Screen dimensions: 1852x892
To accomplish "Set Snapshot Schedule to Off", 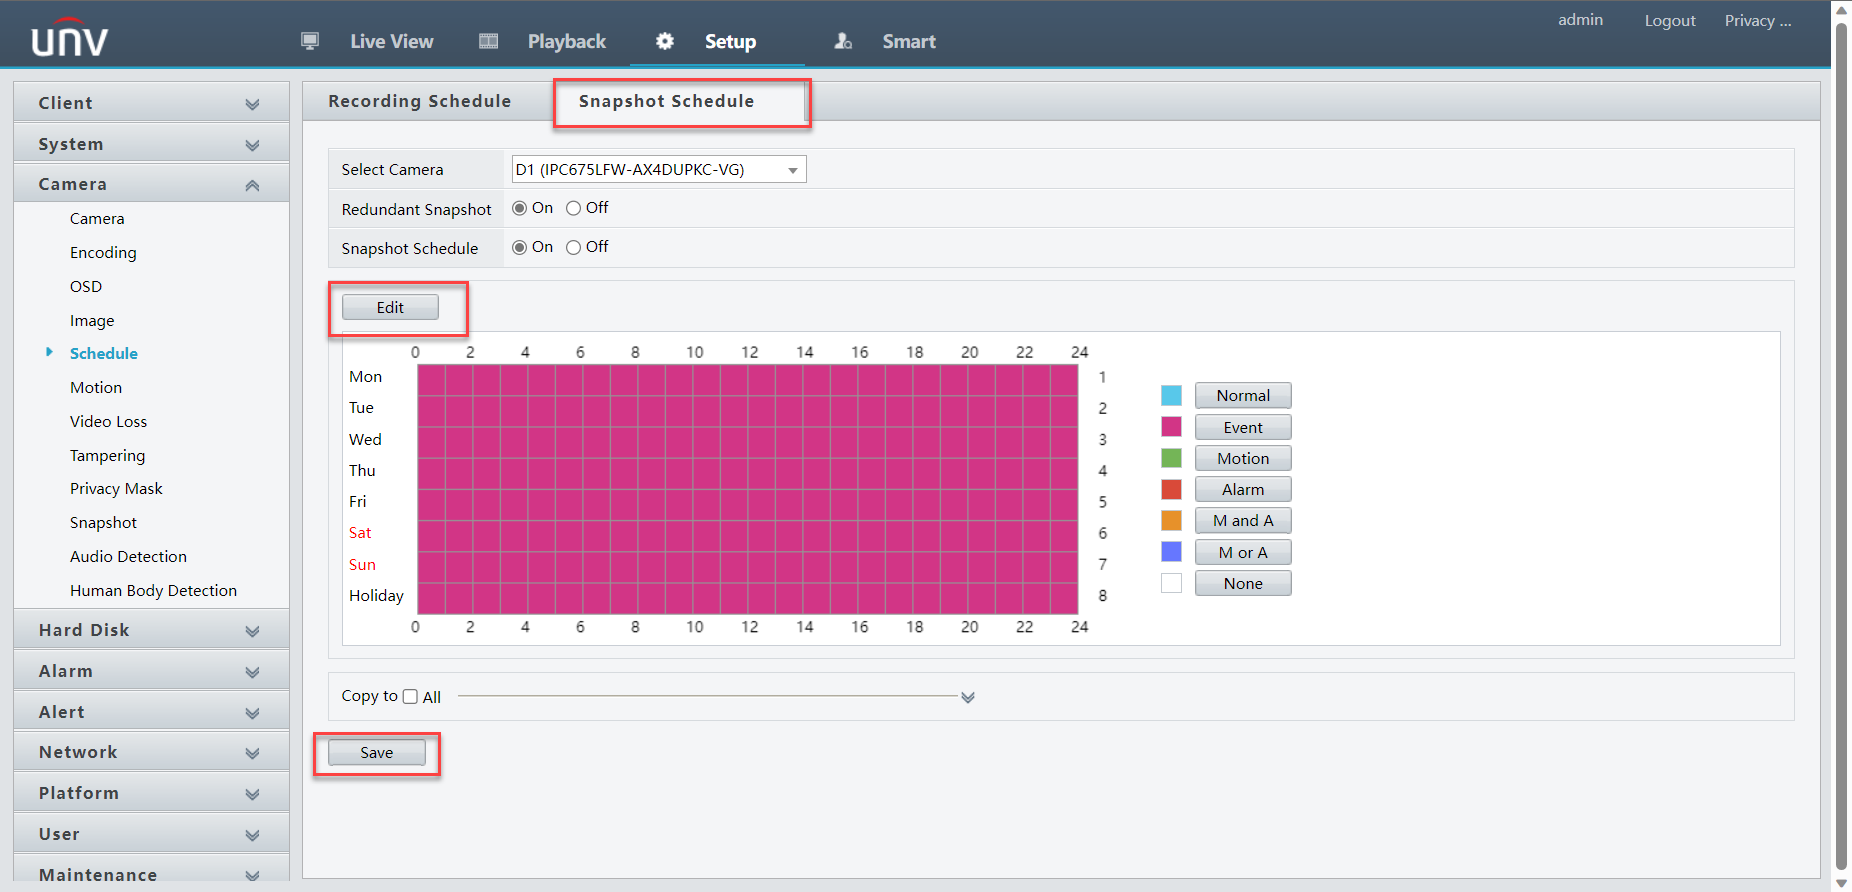I will (574, 247).
